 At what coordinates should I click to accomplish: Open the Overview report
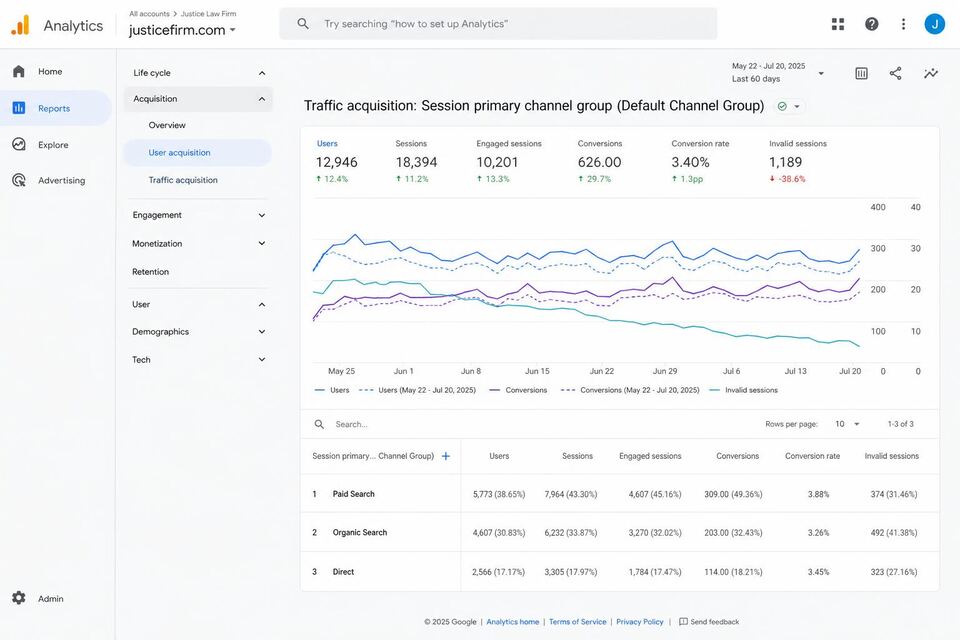click(167, 125)
